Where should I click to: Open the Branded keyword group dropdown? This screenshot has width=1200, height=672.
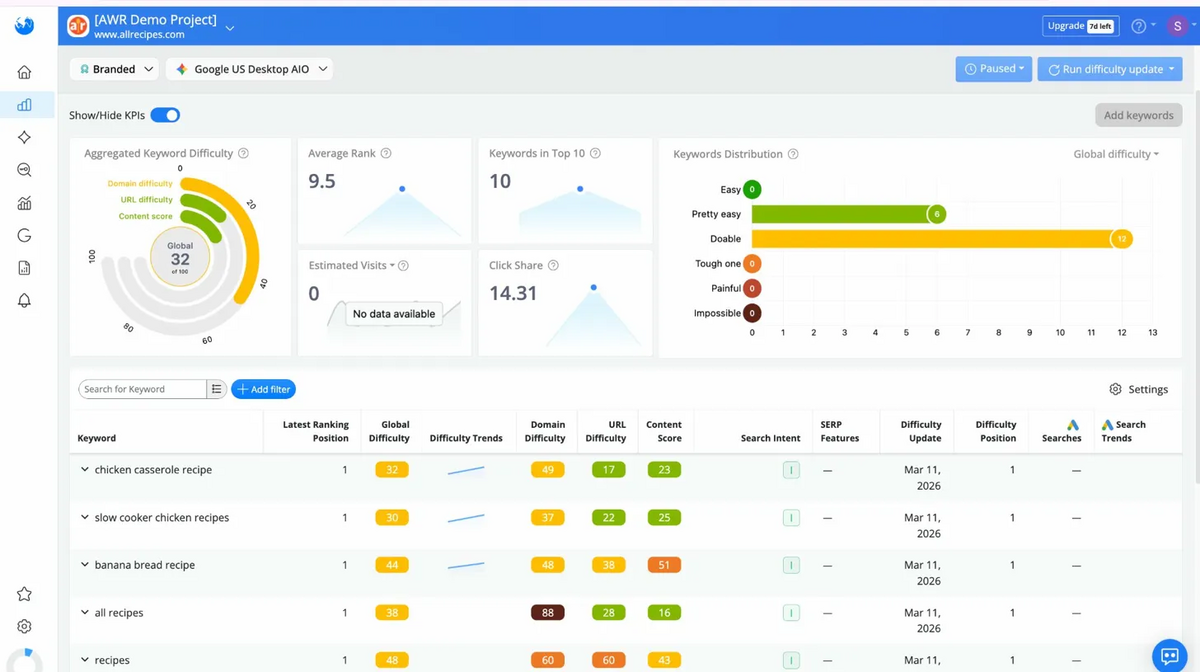114,69
